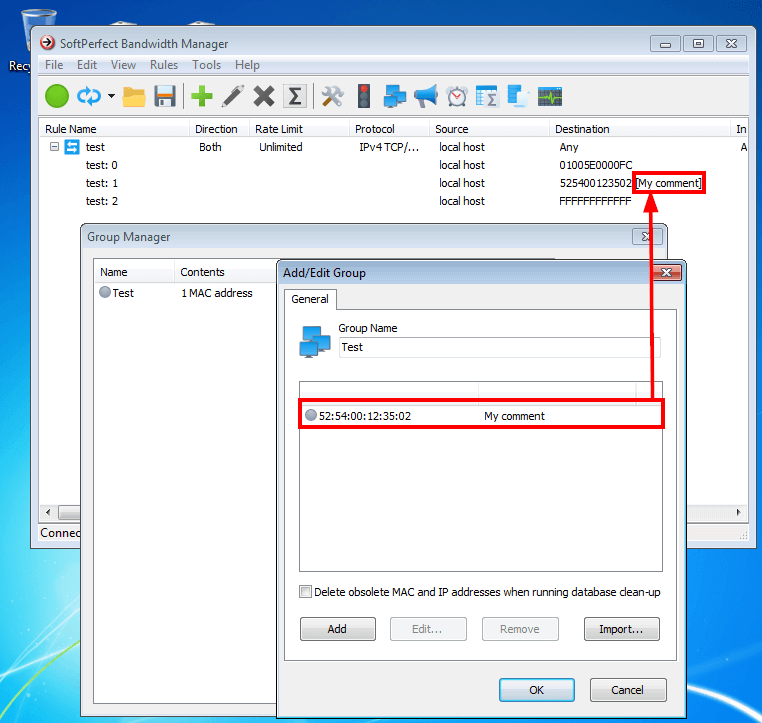Viewport: 762px width, 723px height.
Task: Add a new rule with green plus
Action: 202,96
